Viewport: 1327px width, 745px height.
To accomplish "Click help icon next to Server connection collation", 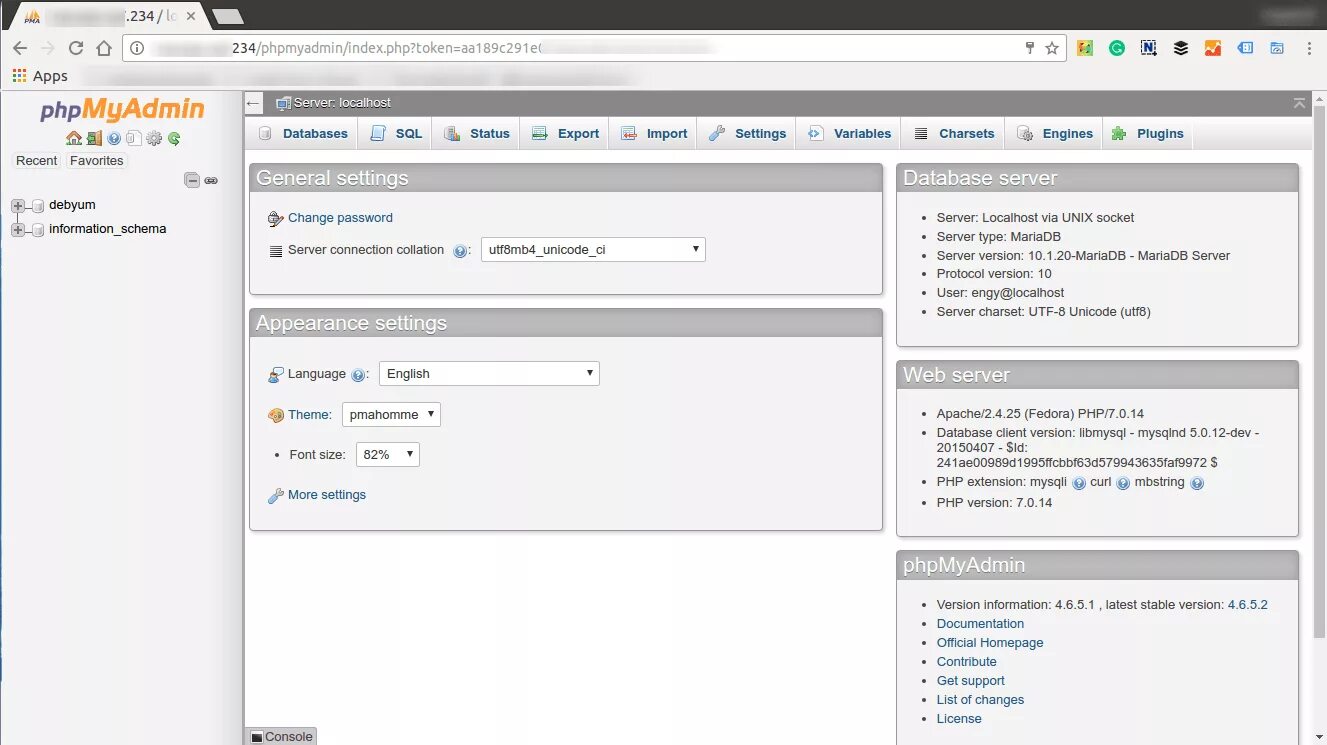I will 460,251.
